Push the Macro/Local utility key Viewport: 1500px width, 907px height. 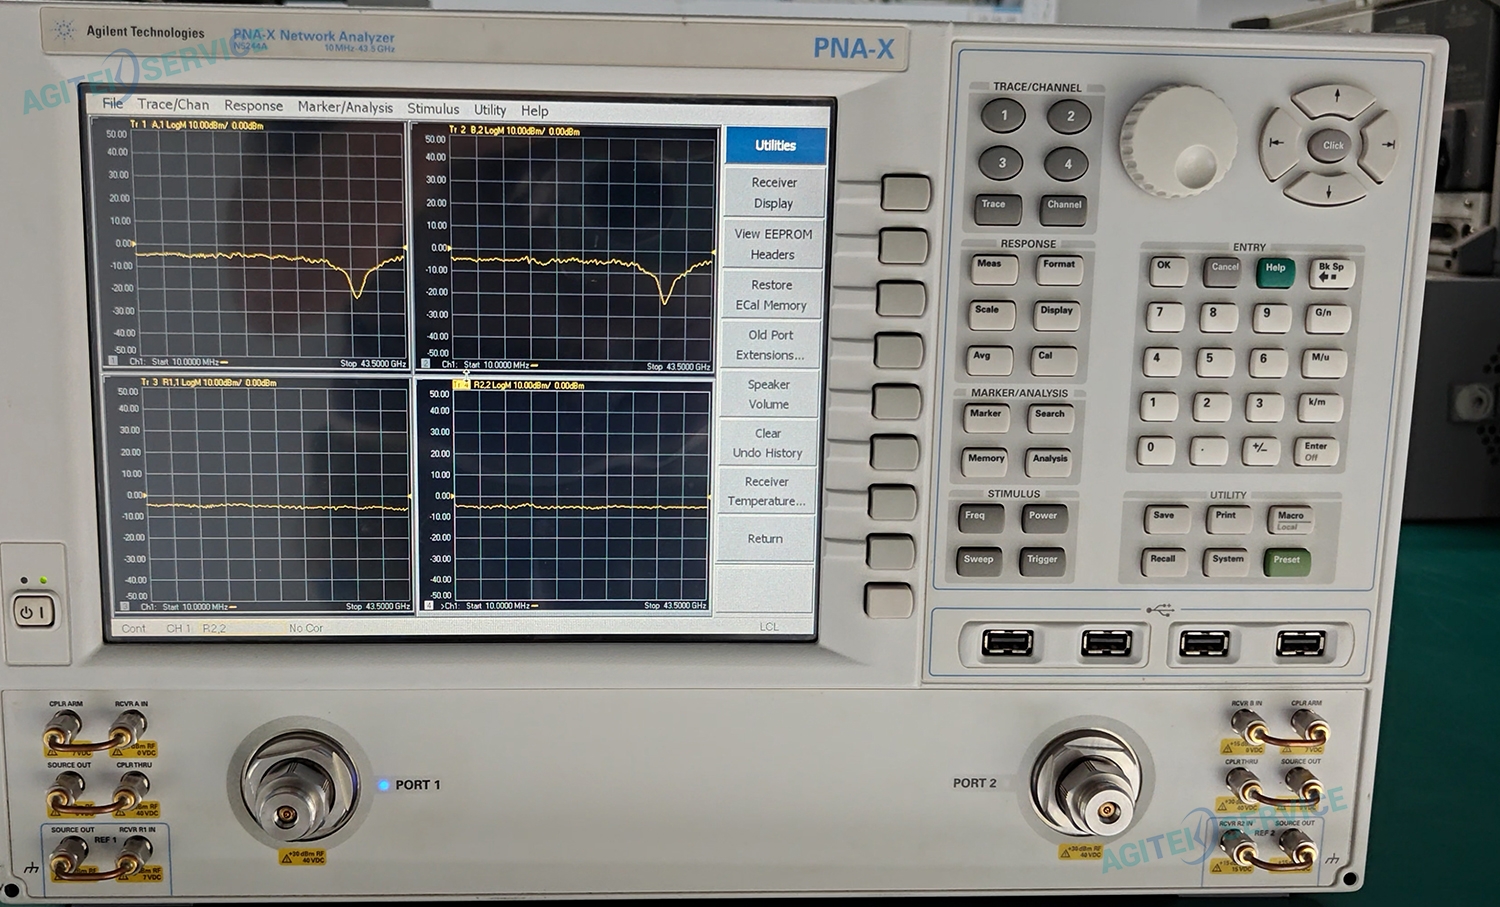[1290, 520]
